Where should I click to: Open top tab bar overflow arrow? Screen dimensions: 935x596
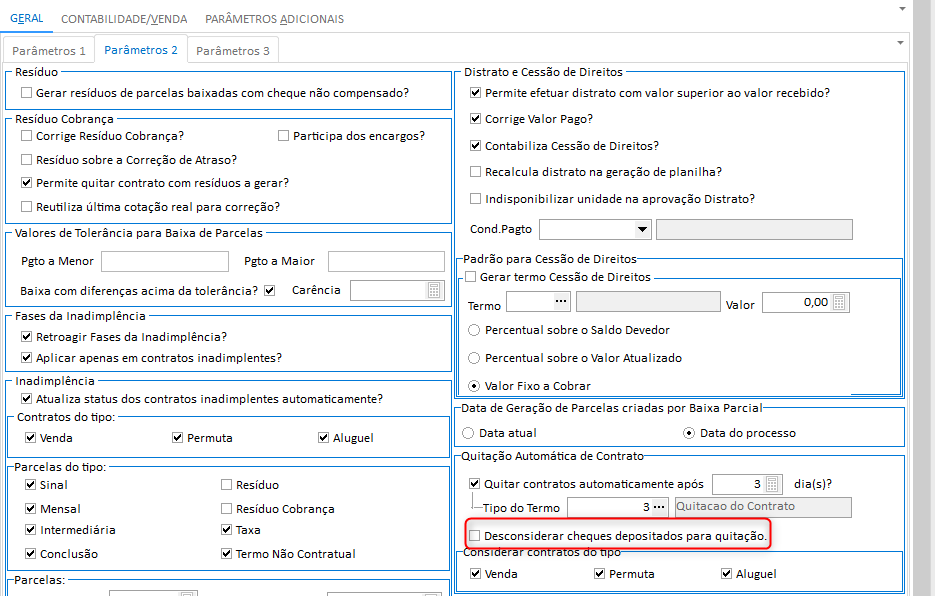(x=902, y=8)
